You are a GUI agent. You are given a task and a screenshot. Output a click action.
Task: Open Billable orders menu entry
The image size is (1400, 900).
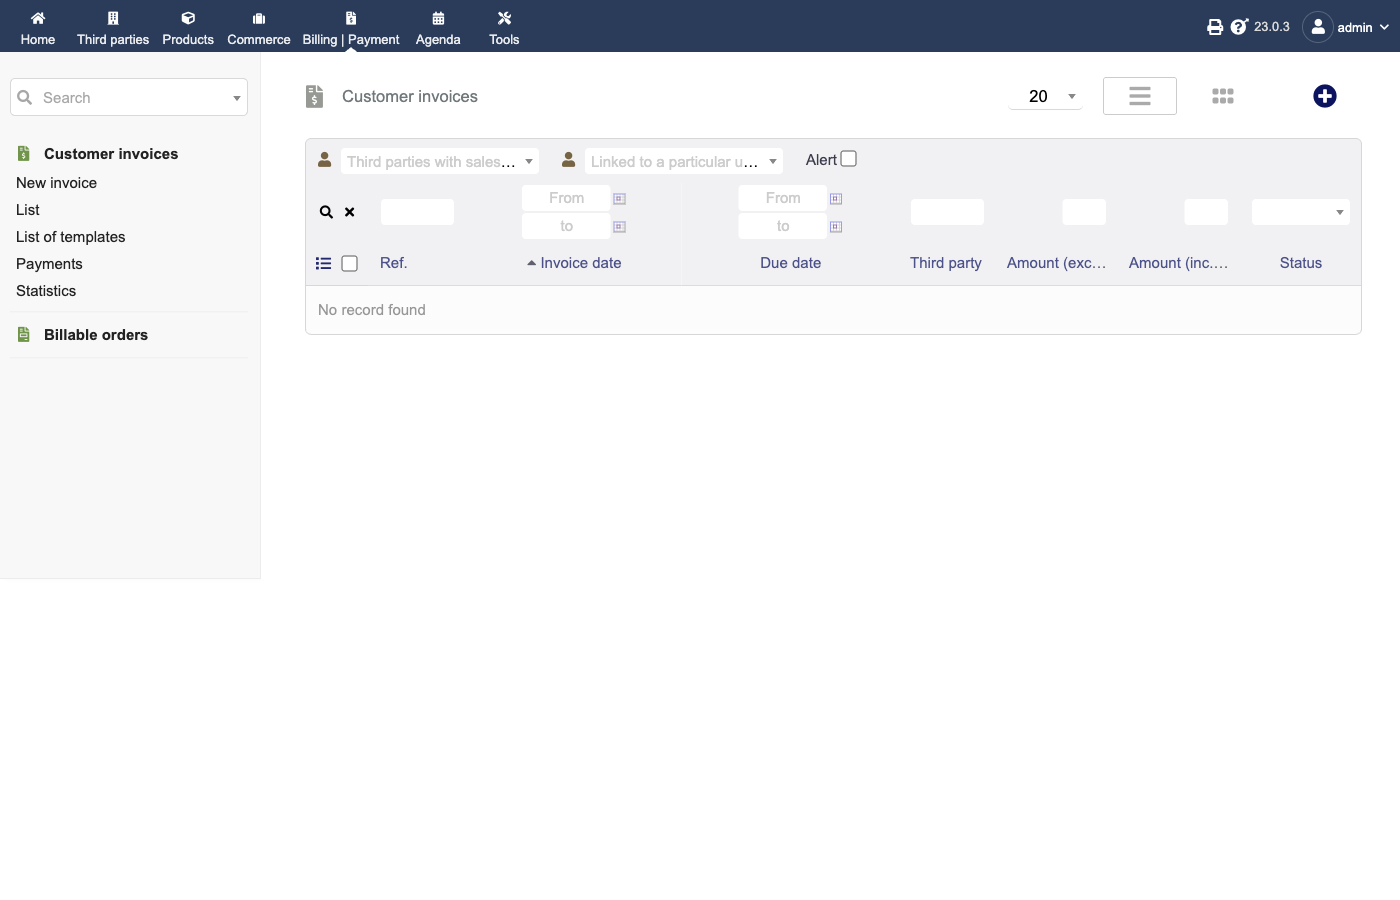click(x=96, y=335)
